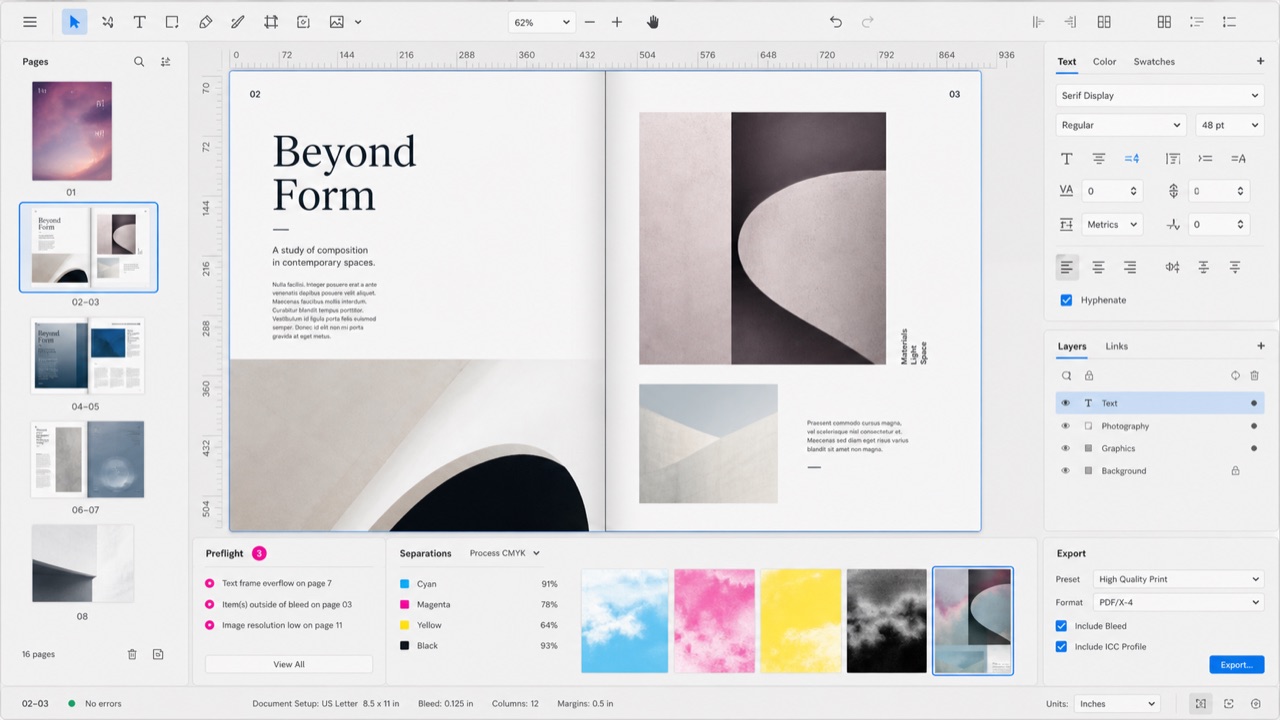Activate the Crop frame tool
Screen dimensions: 1280x720
(271, 22)
